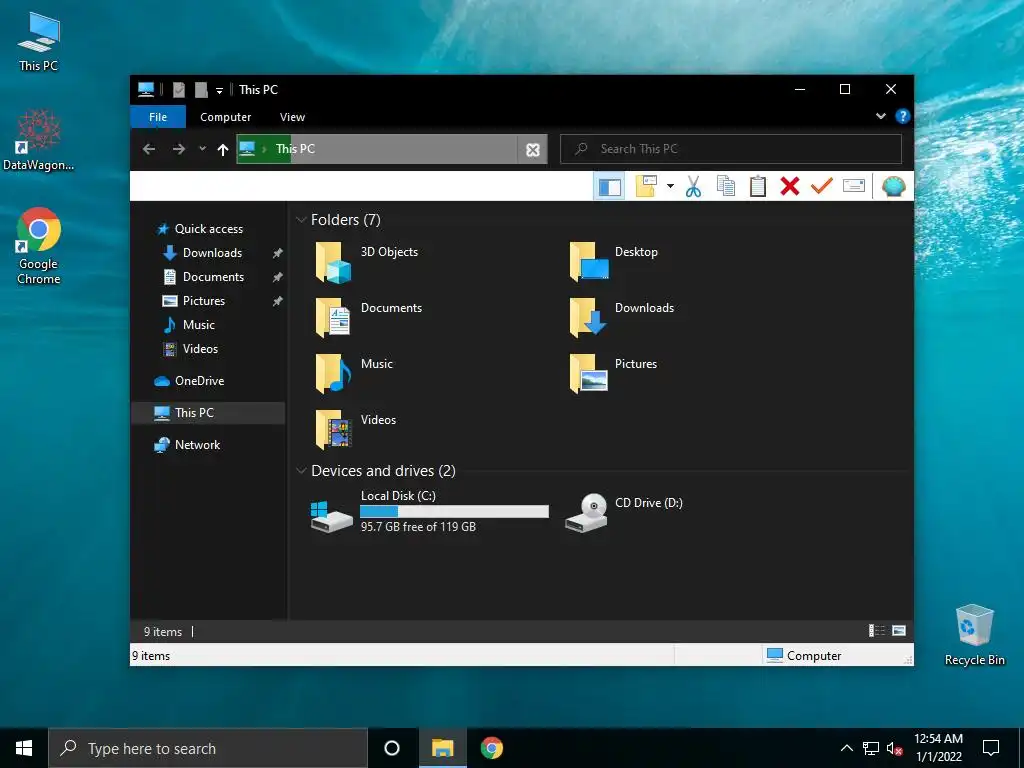Open This PC desktop shortcut
Screen dimensions: 1024x768
coord(39,42)
